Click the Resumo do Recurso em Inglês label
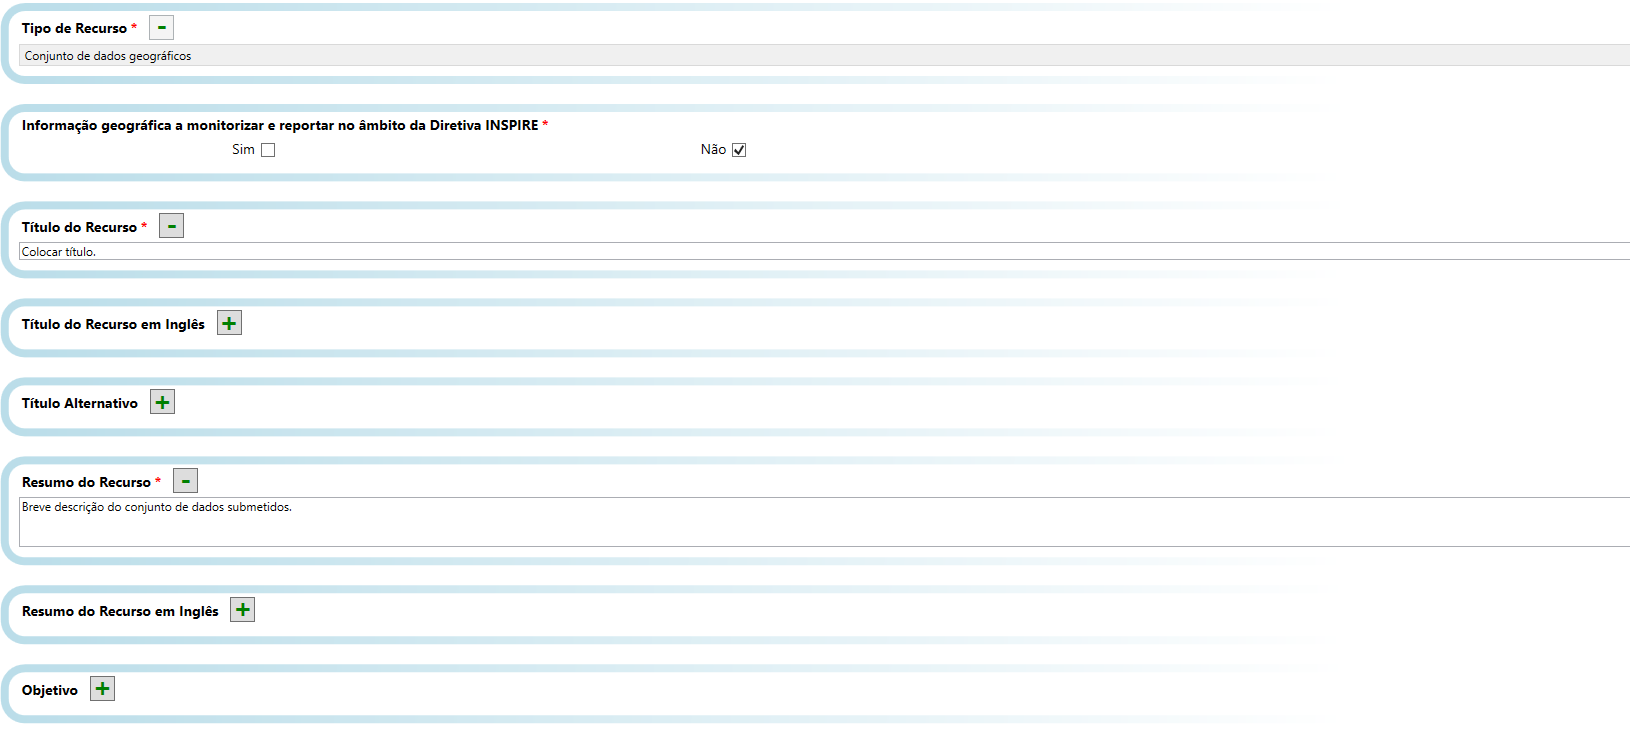This screenshot has height=736, width=1630. tap(120, 612)
